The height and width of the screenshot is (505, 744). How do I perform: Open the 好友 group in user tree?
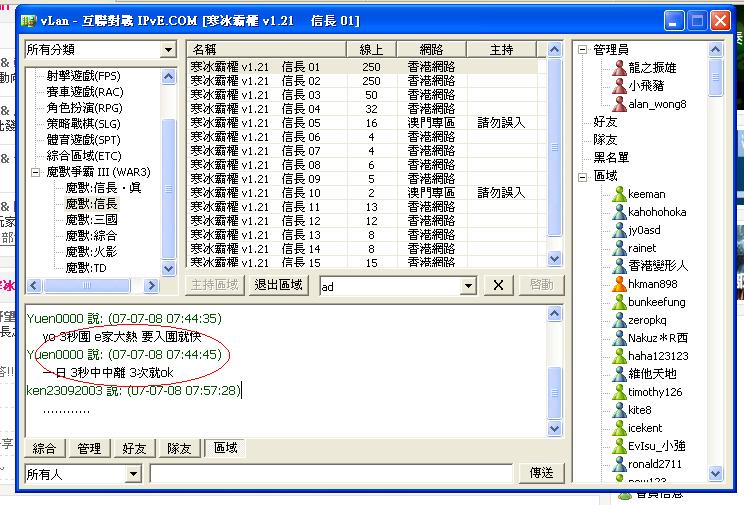tap(605, 122)
